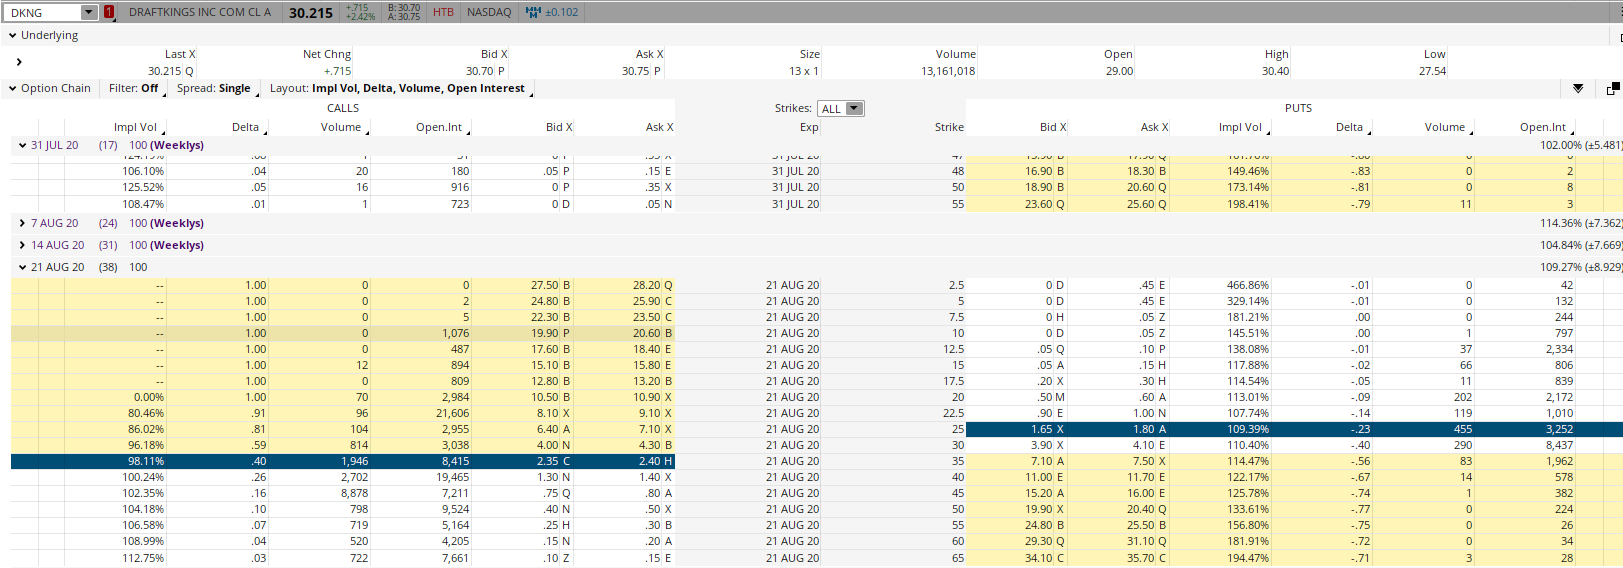Image resolution: width=1623 pixels, height=568 pixels.
Task: Open the Strikes ALL dropdown
Action: click(841, 109)
